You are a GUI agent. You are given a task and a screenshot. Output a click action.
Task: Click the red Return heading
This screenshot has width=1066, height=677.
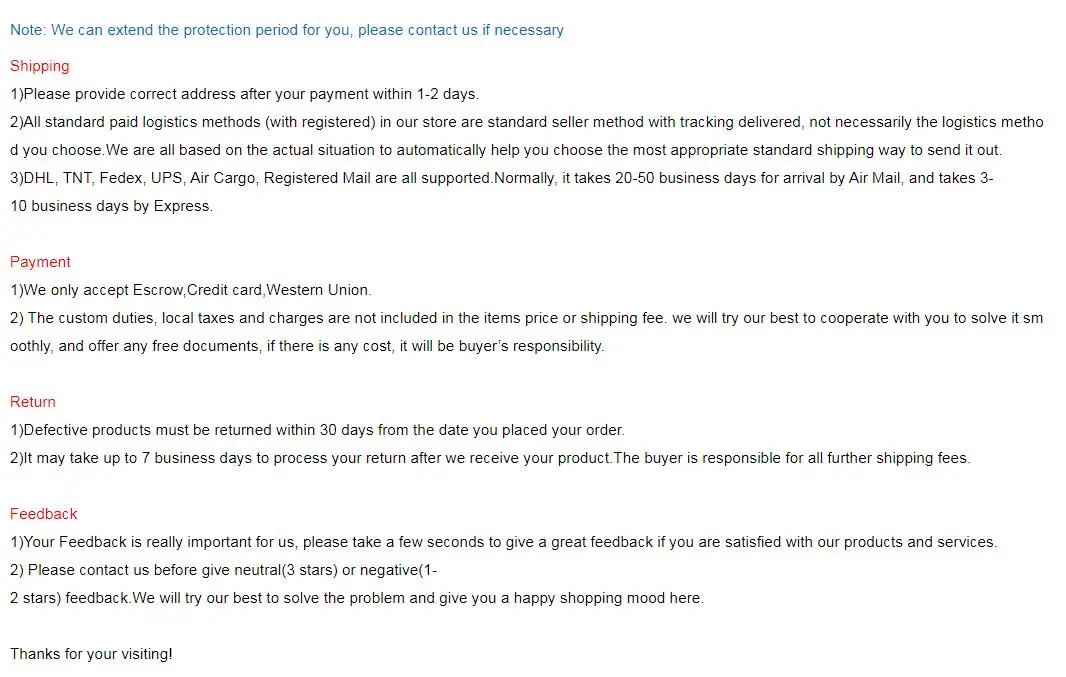click(x=33, y=402)
